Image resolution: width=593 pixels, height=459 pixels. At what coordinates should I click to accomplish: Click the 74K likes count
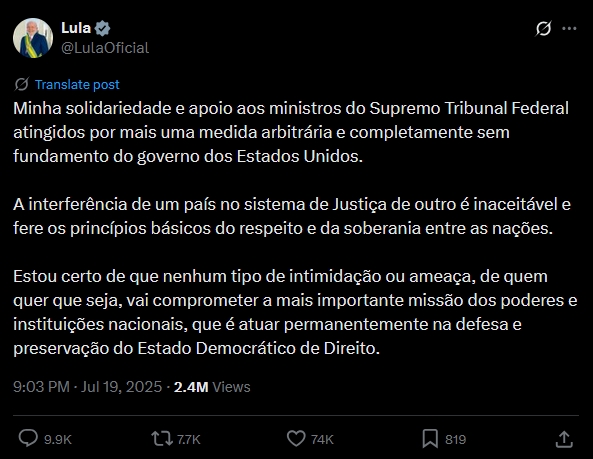click(x=322, y=439)
